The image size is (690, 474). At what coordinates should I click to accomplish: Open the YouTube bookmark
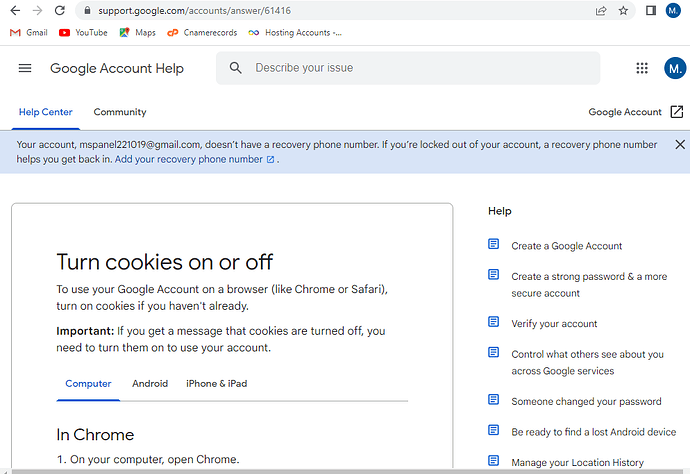coord(83,32)
